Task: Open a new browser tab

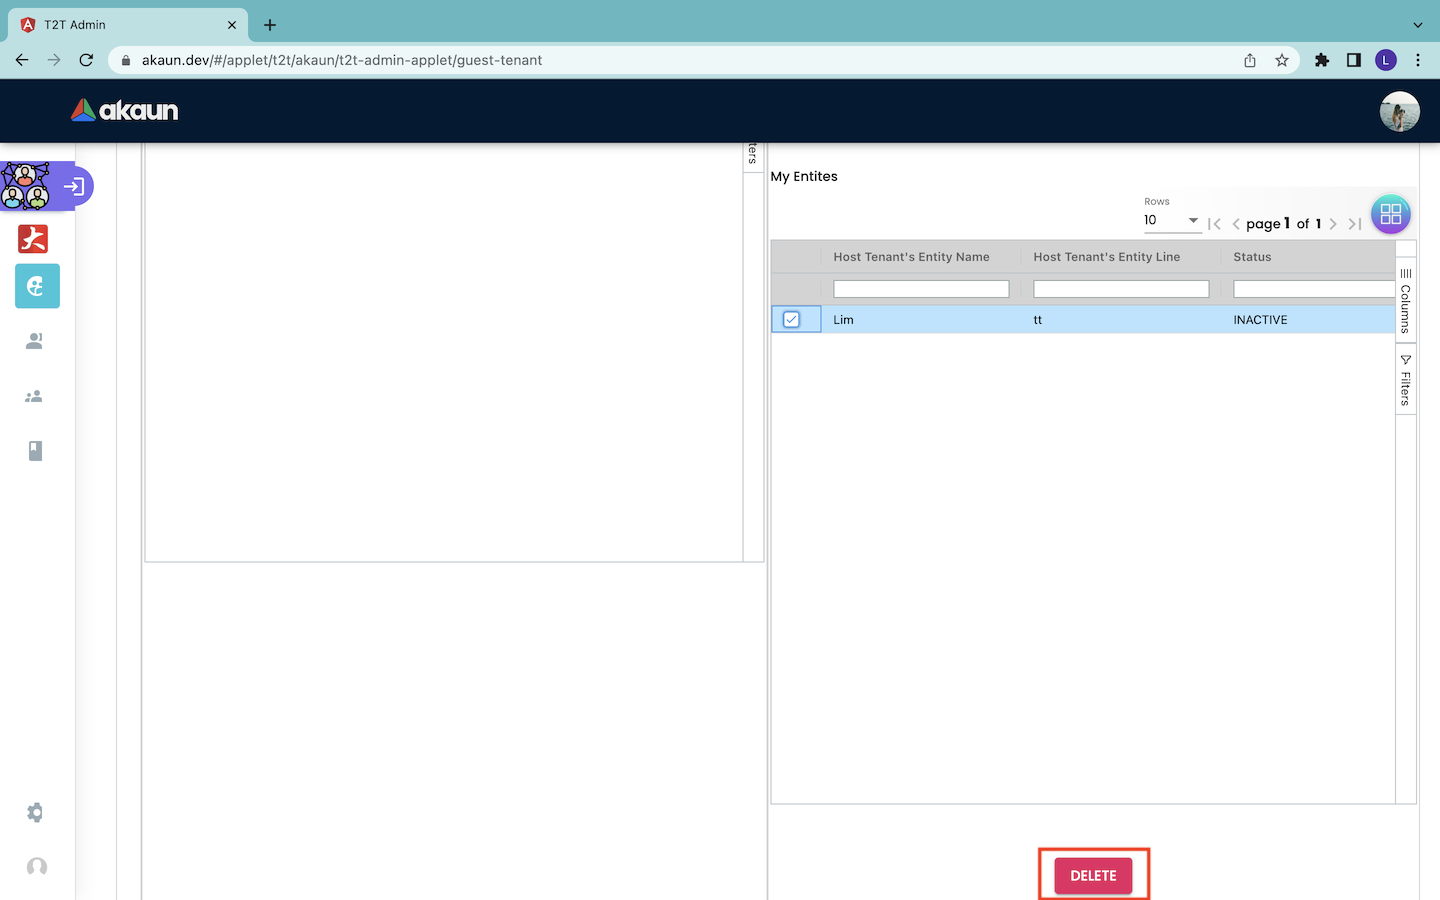Action: [x=270, y=25]
